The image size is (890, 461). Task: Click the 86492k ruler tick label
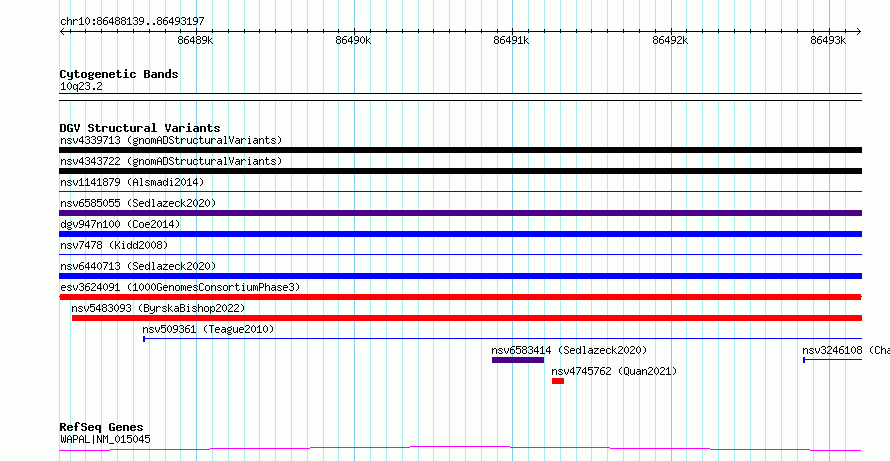(670, 40)
